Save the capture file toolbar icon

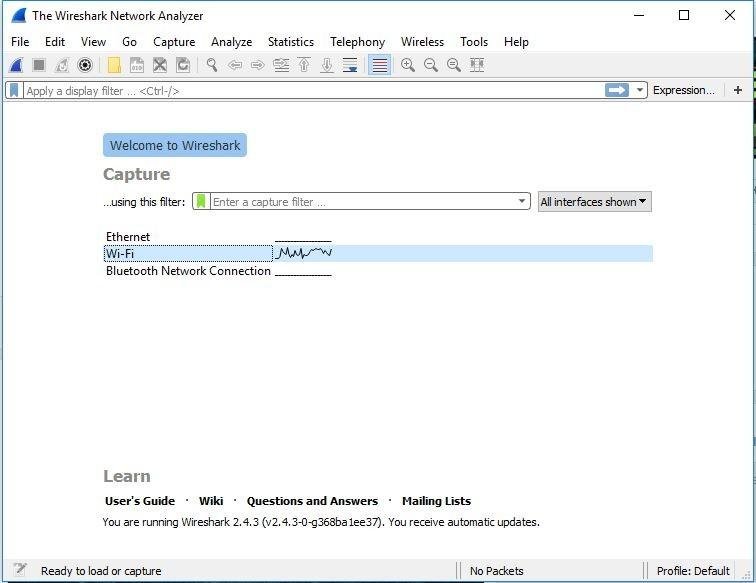[x=137, y=65]
